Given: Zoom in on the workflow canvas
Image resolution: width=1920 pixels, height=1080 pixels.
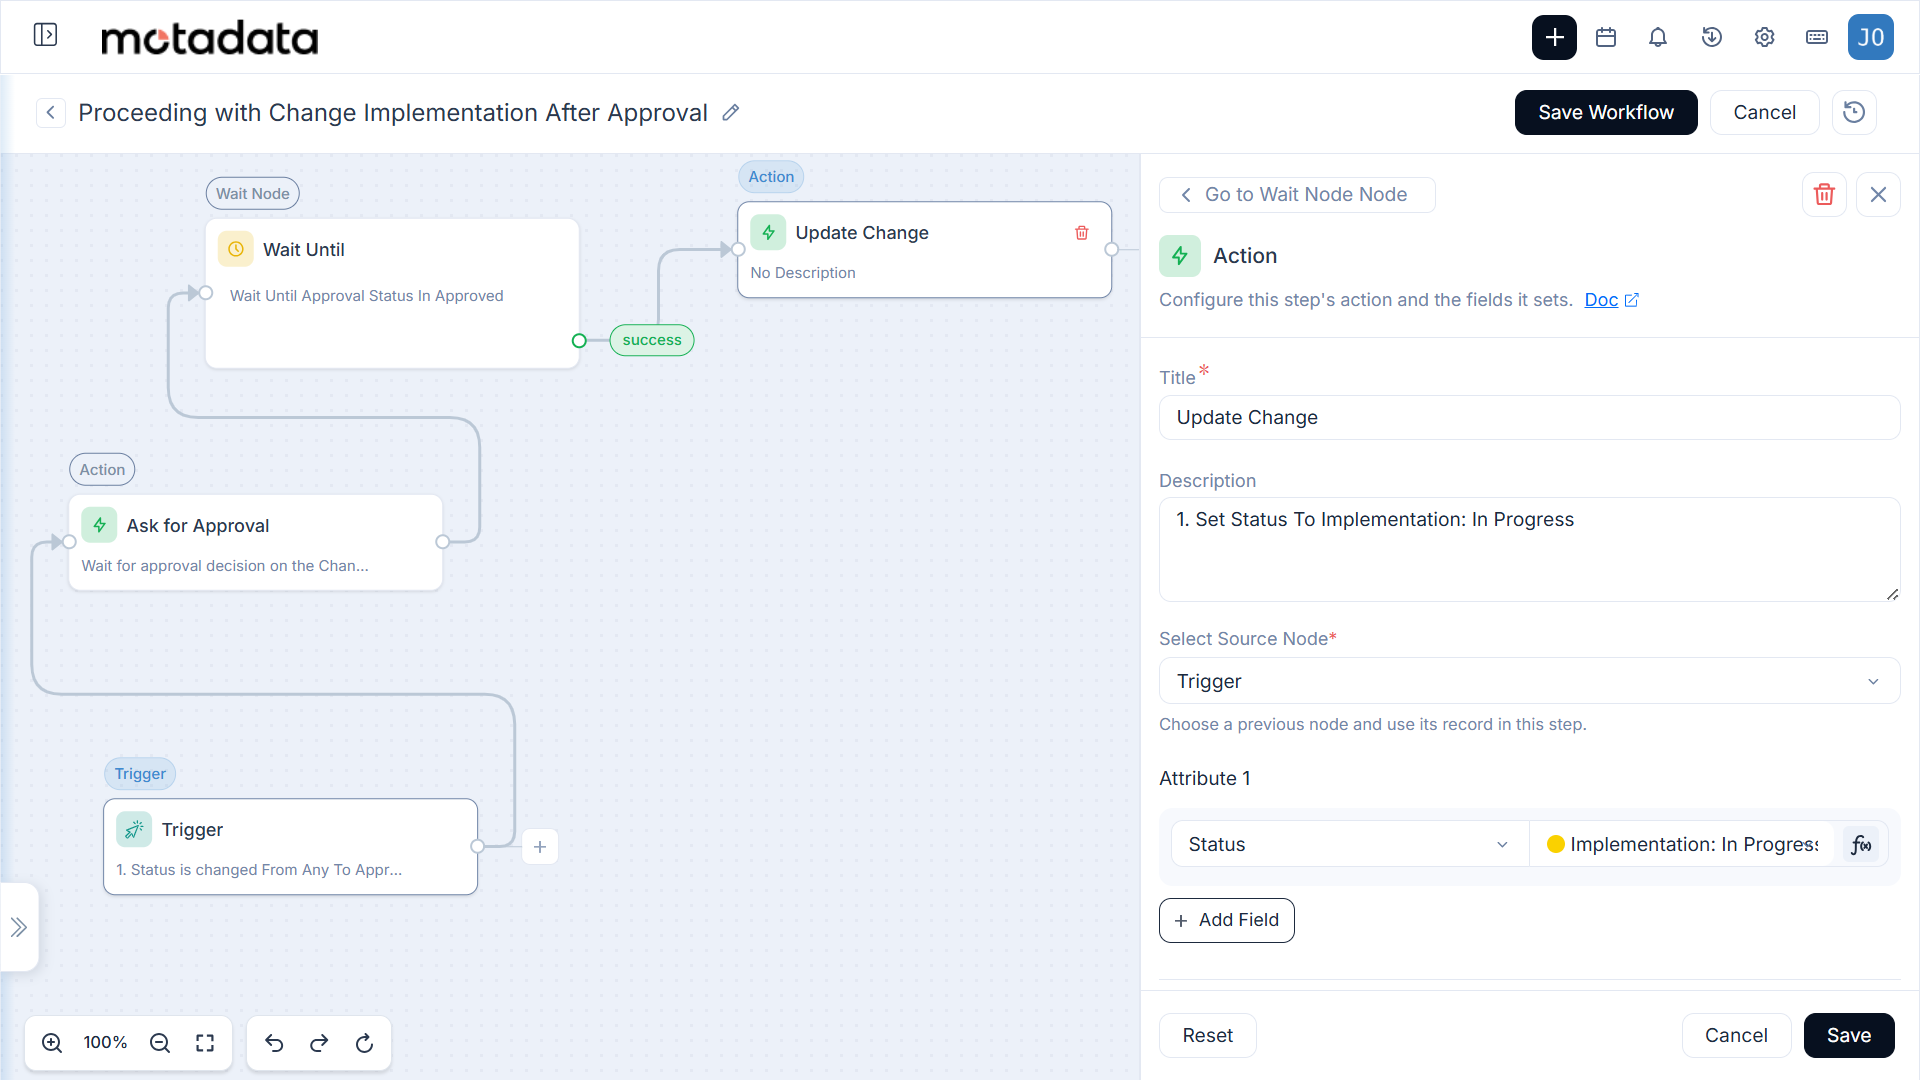Looking at the screenshot, I should point(52,1043).
